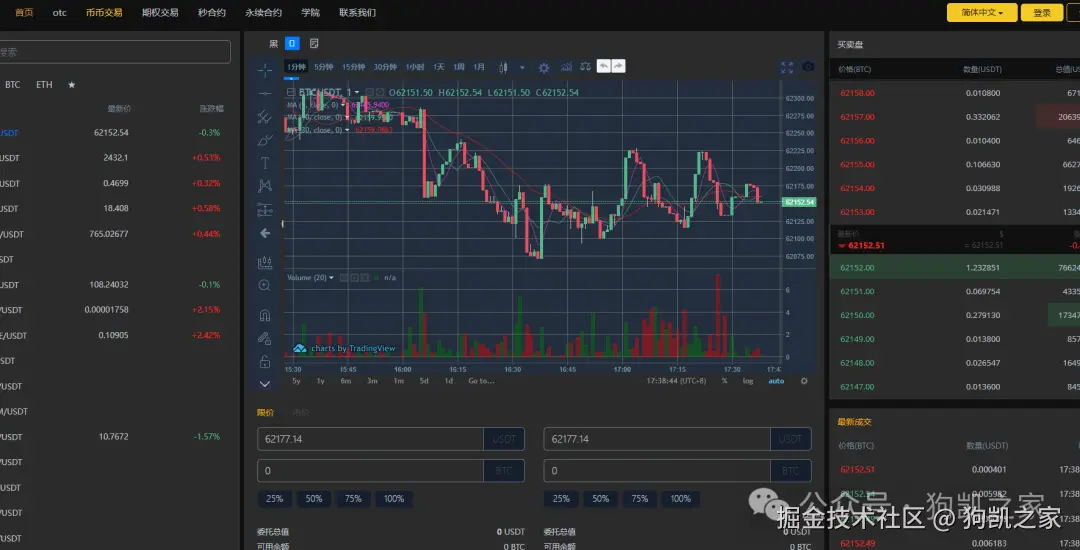The width and height of the screenshot is (1080, 550).
Task: Undo last chart action
Action: (x=603, y=66)
